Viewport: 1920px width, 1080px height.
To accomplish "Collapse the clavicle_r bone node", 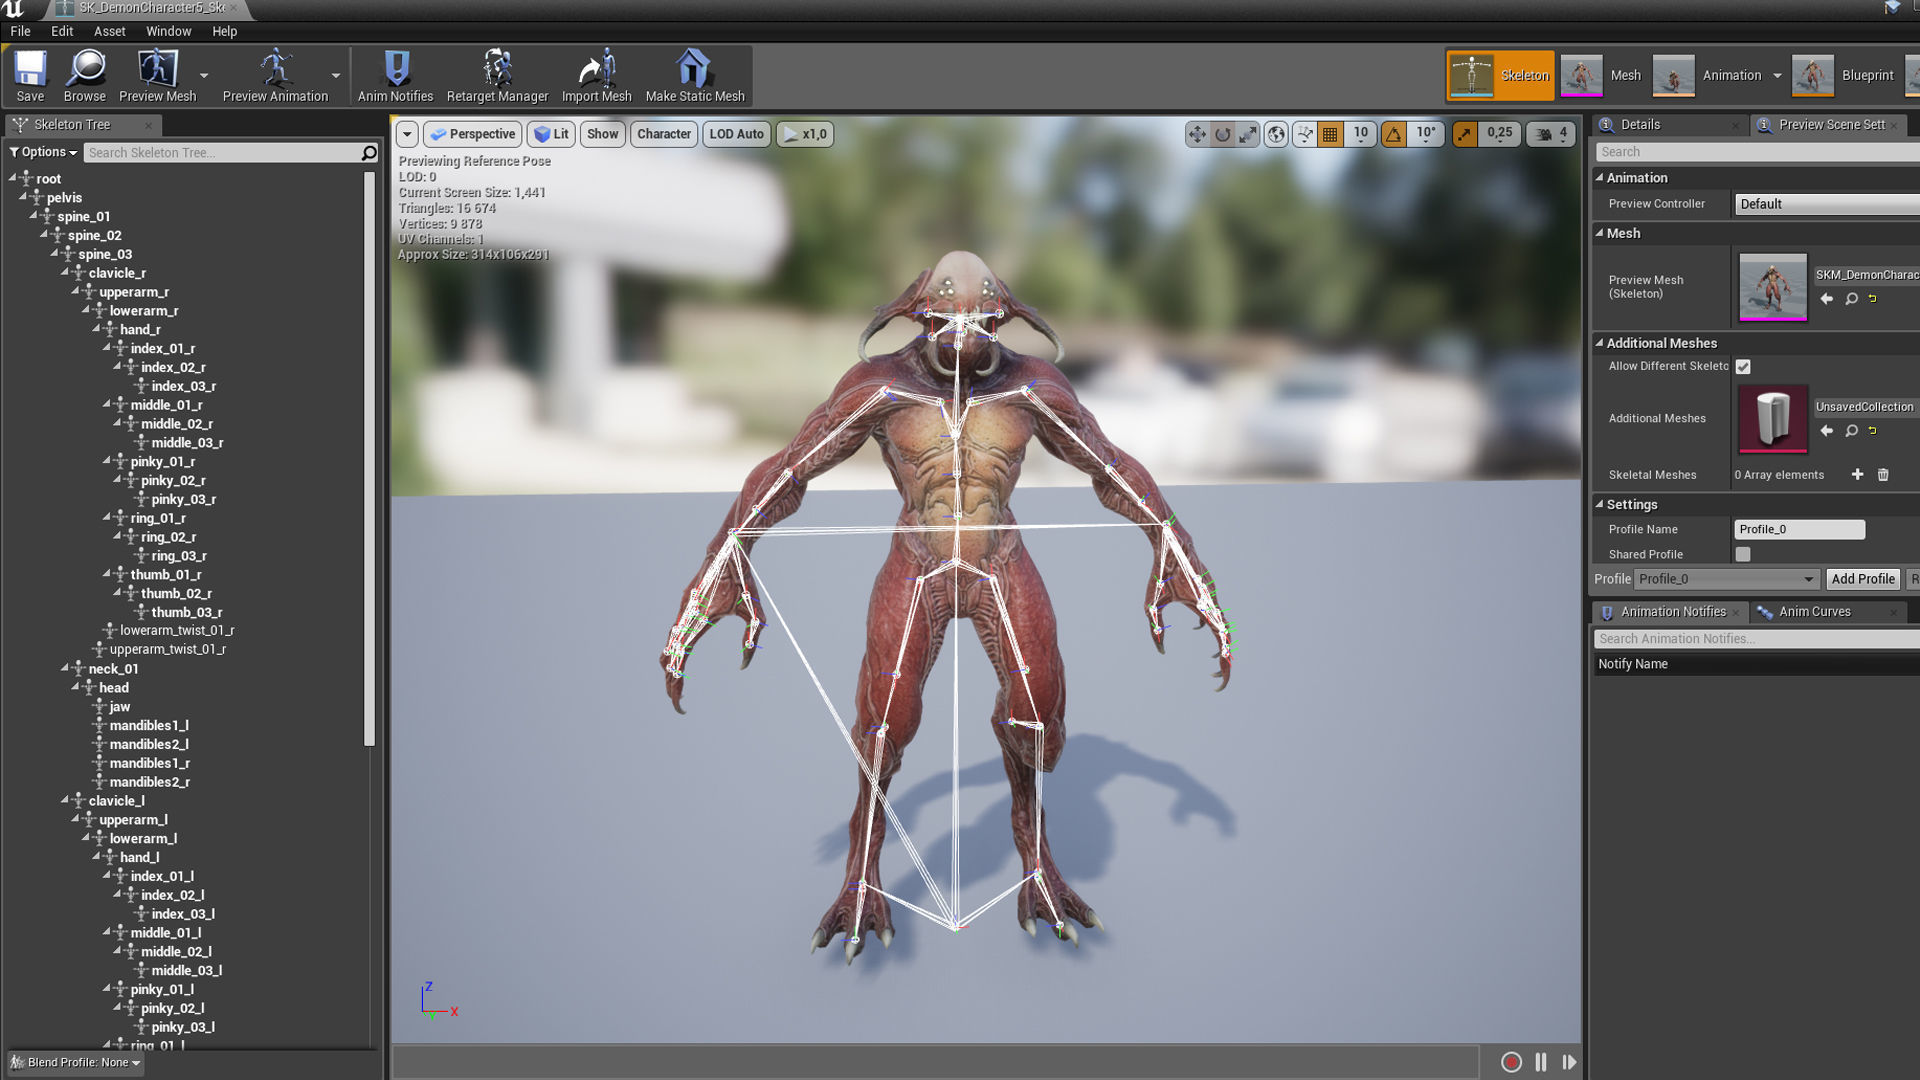I will 66,272.
